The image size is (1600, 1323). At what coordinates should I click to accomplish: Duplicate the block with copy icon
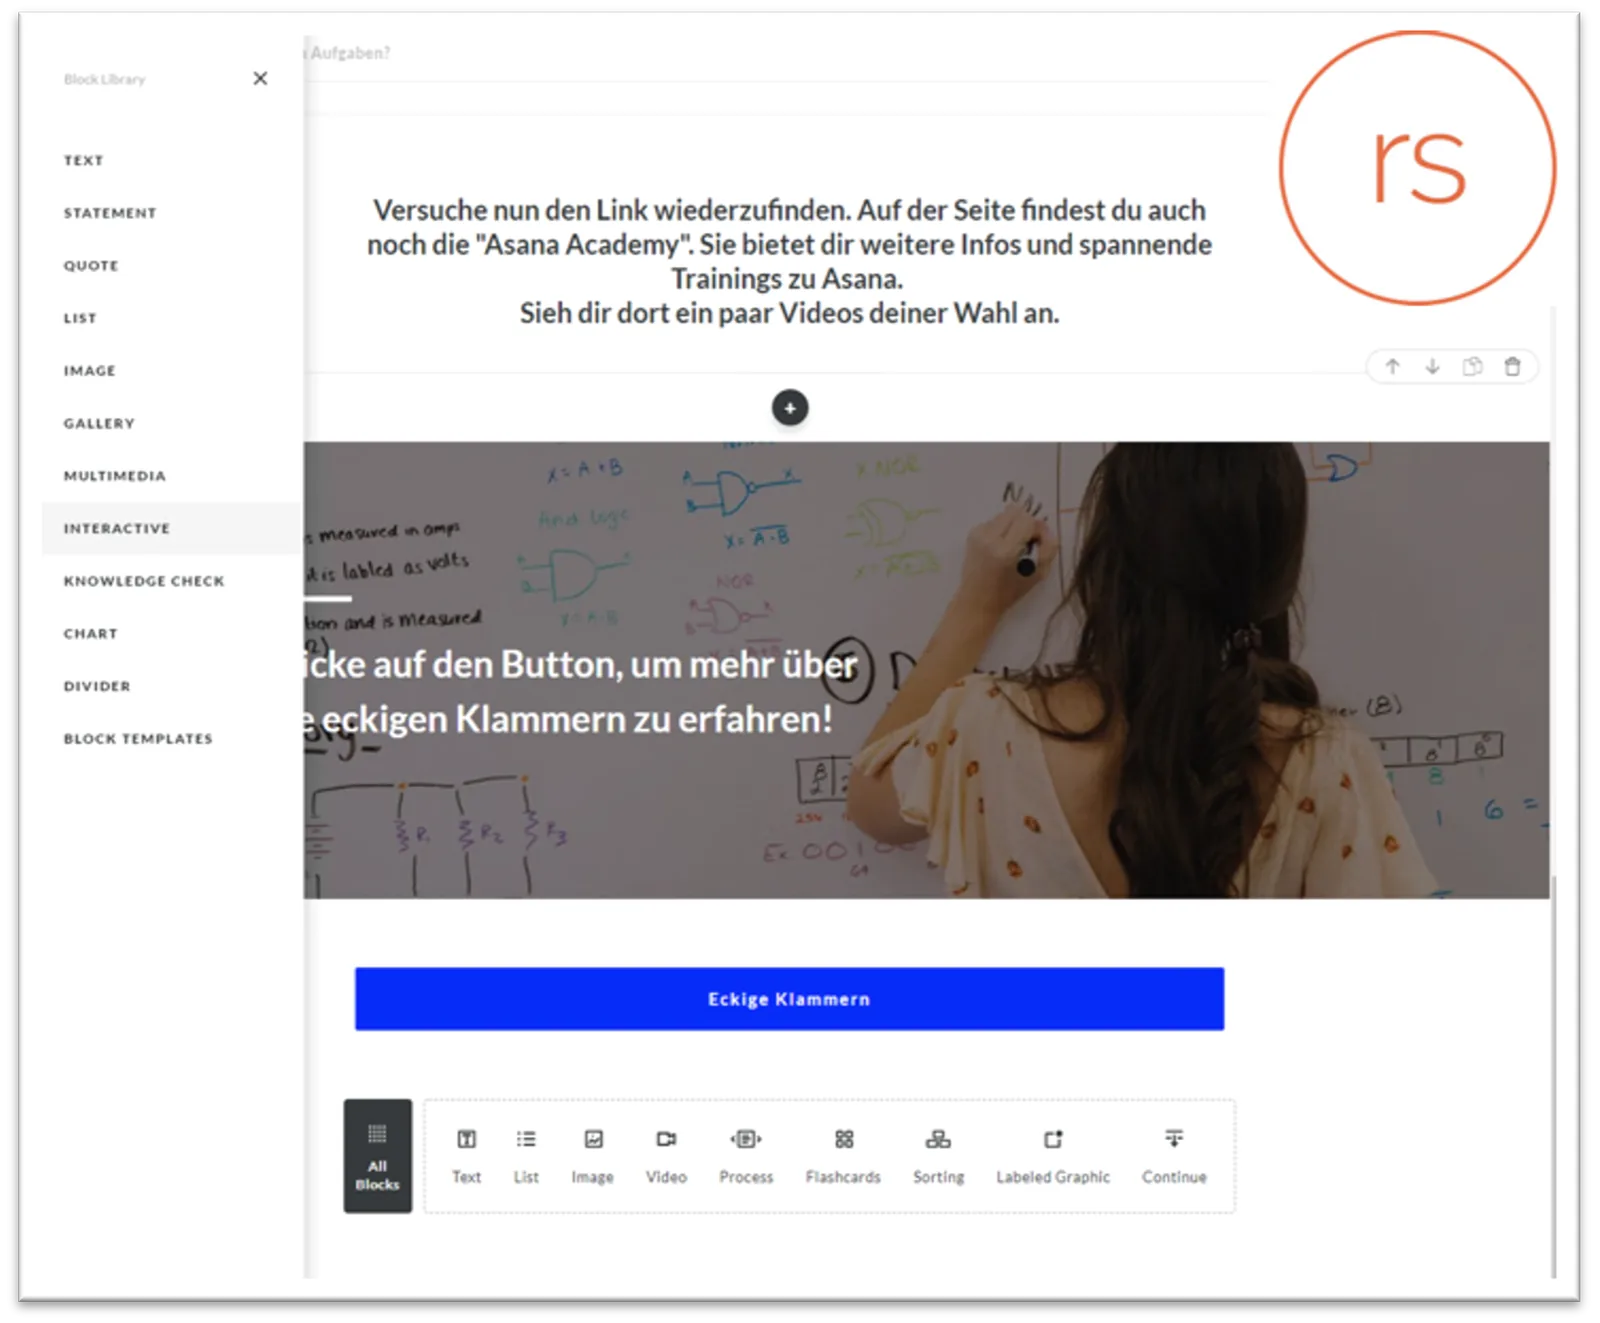[1472, 367]
